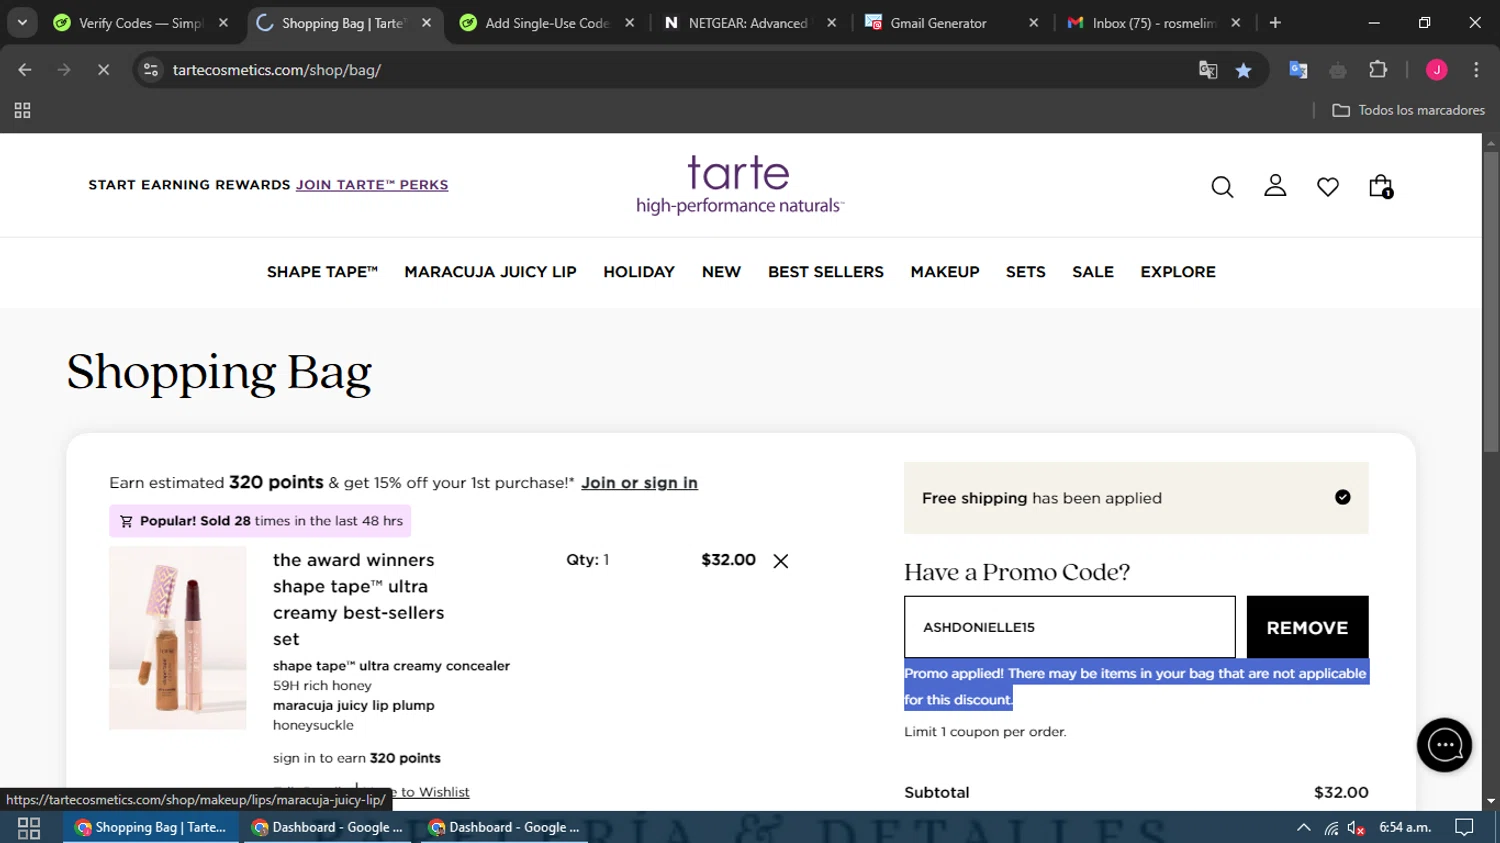Open the Chrome profile avatar
The width and height of the screenshot is (1500, 843).
tap(1436, 70)
